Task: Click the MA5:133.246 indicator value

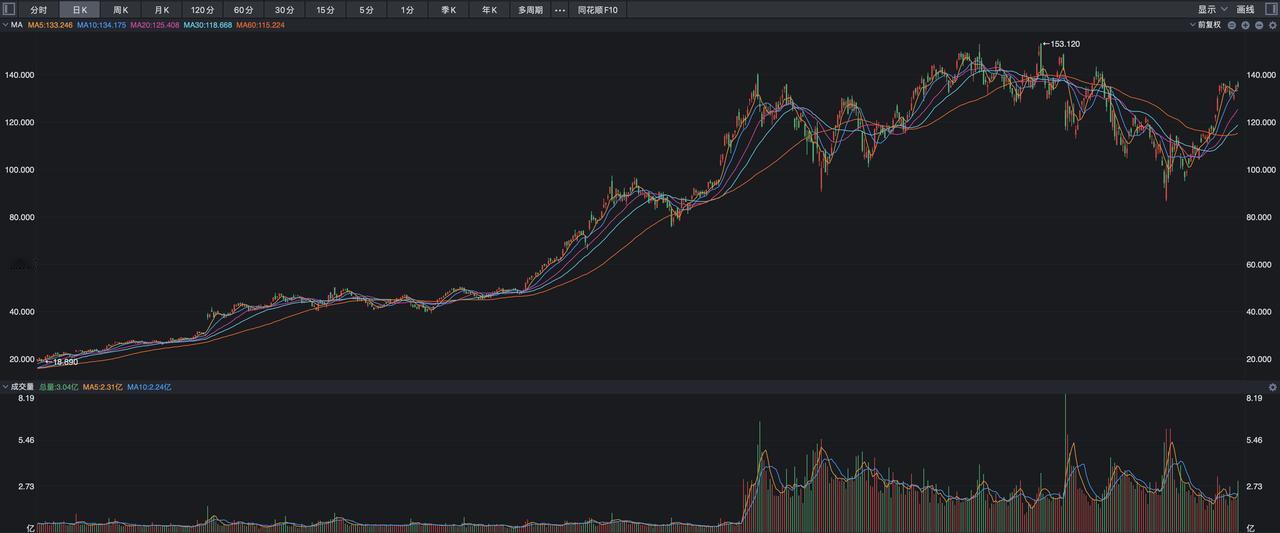Action: (50, 25)
